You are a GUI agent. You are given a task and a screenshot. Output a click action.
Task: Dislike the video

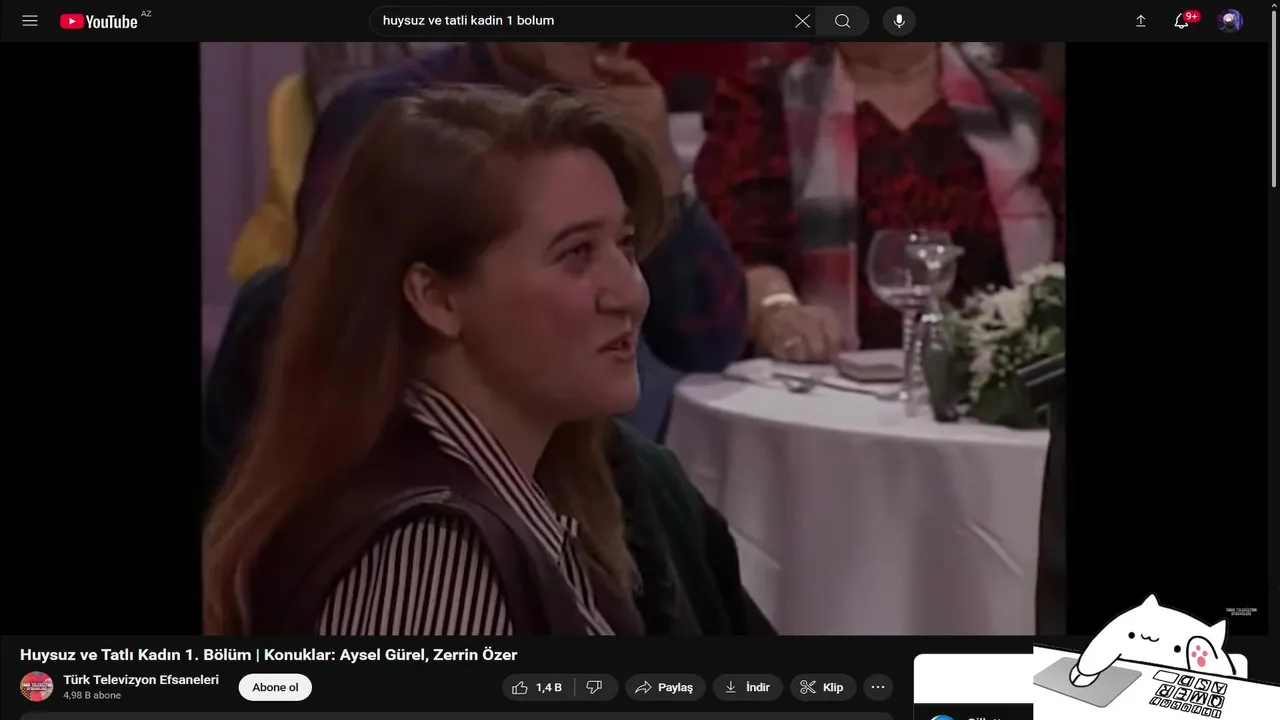pyautogui.click(x=594, y=688)
